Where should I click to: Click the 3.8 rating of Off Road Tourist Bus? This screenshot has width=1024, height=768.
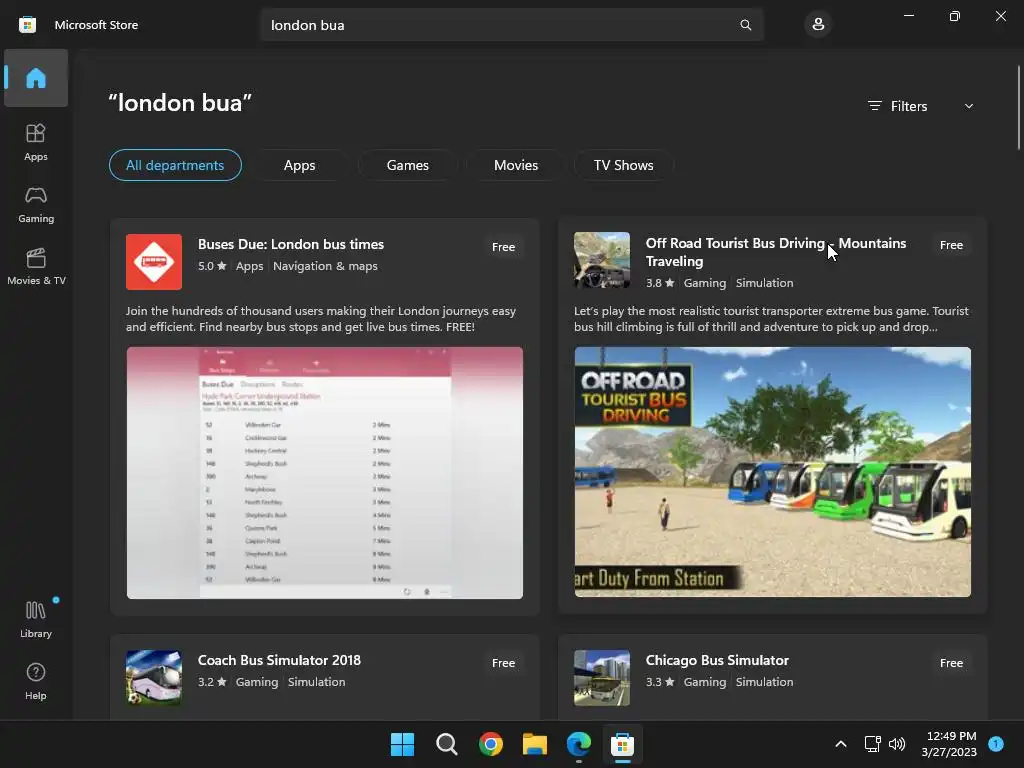click(660, 283)
